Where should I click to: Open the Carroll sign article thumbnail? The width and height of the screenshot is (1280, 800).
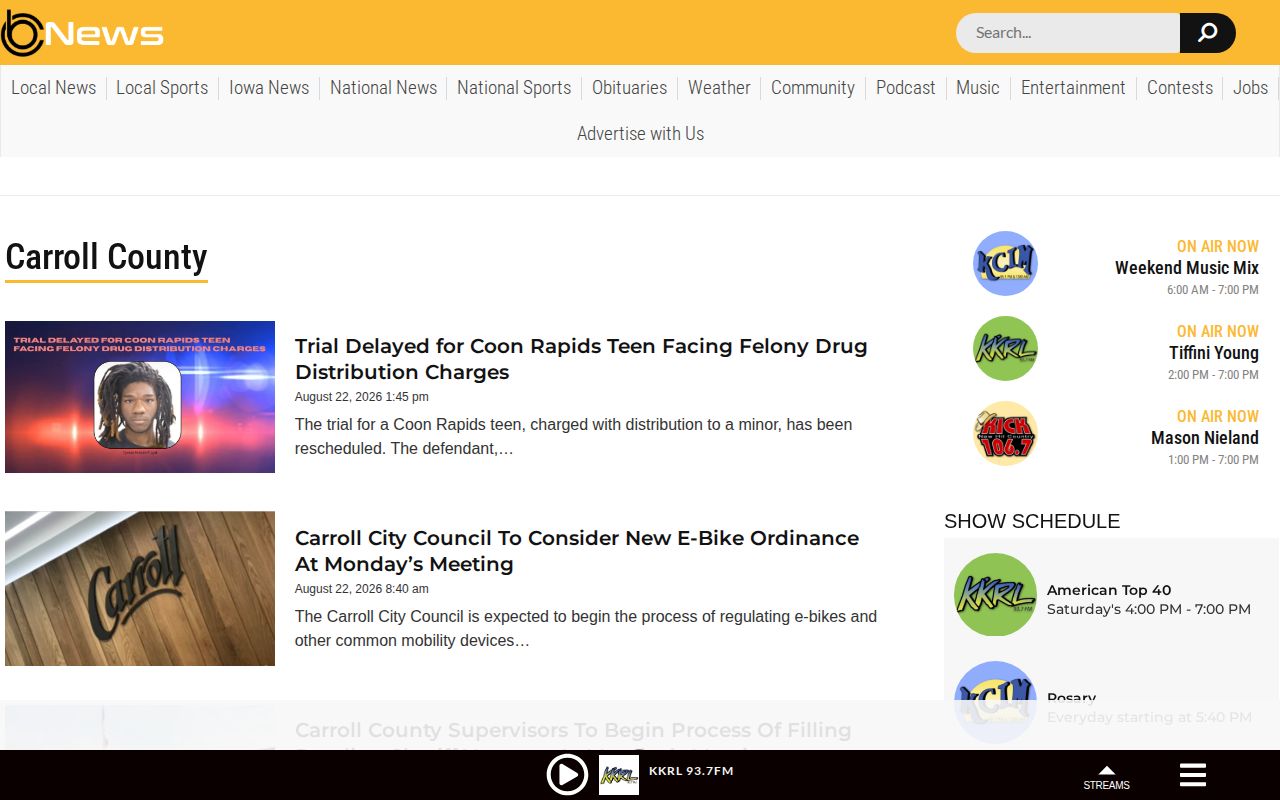click(x=140, y=589)
